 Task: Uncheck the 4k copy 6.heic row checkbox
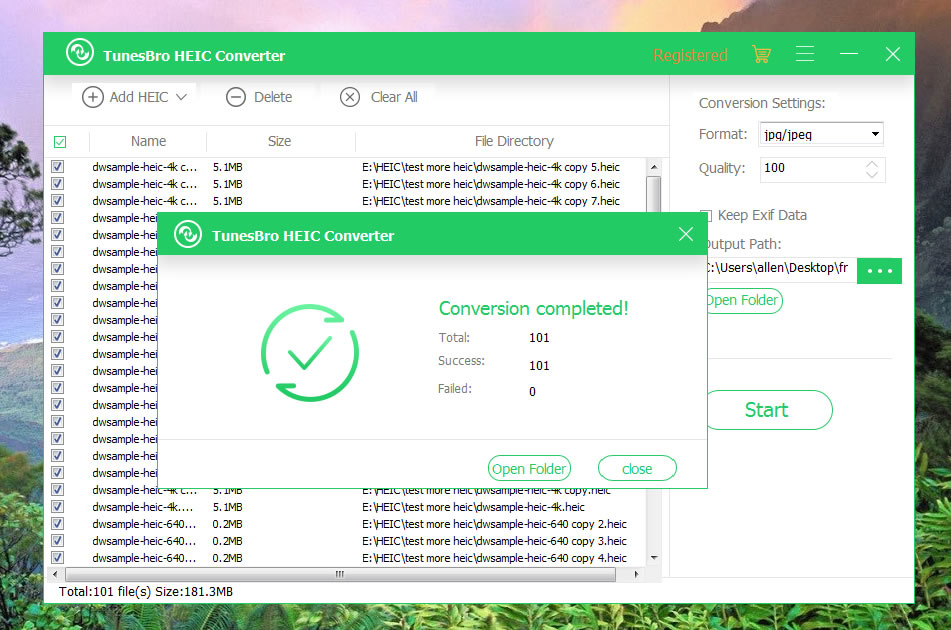pyautogui.click(x=58, y=184)
